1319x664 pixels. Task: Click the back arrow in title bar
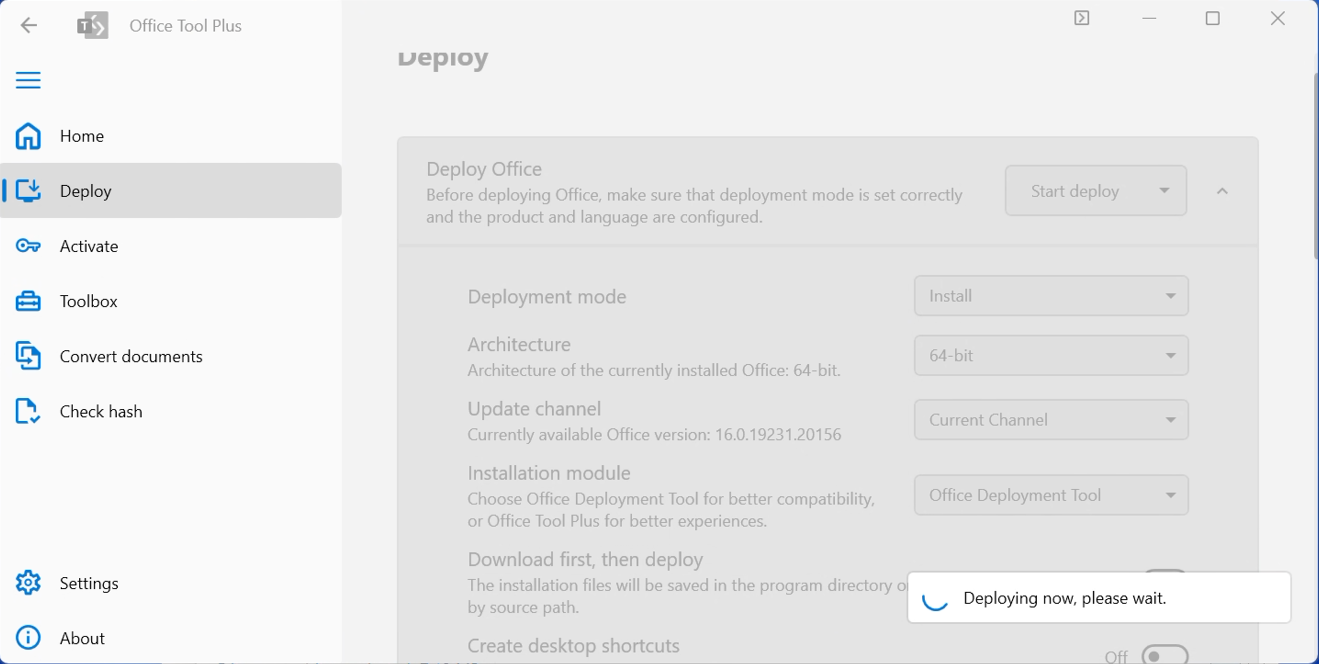29,26
